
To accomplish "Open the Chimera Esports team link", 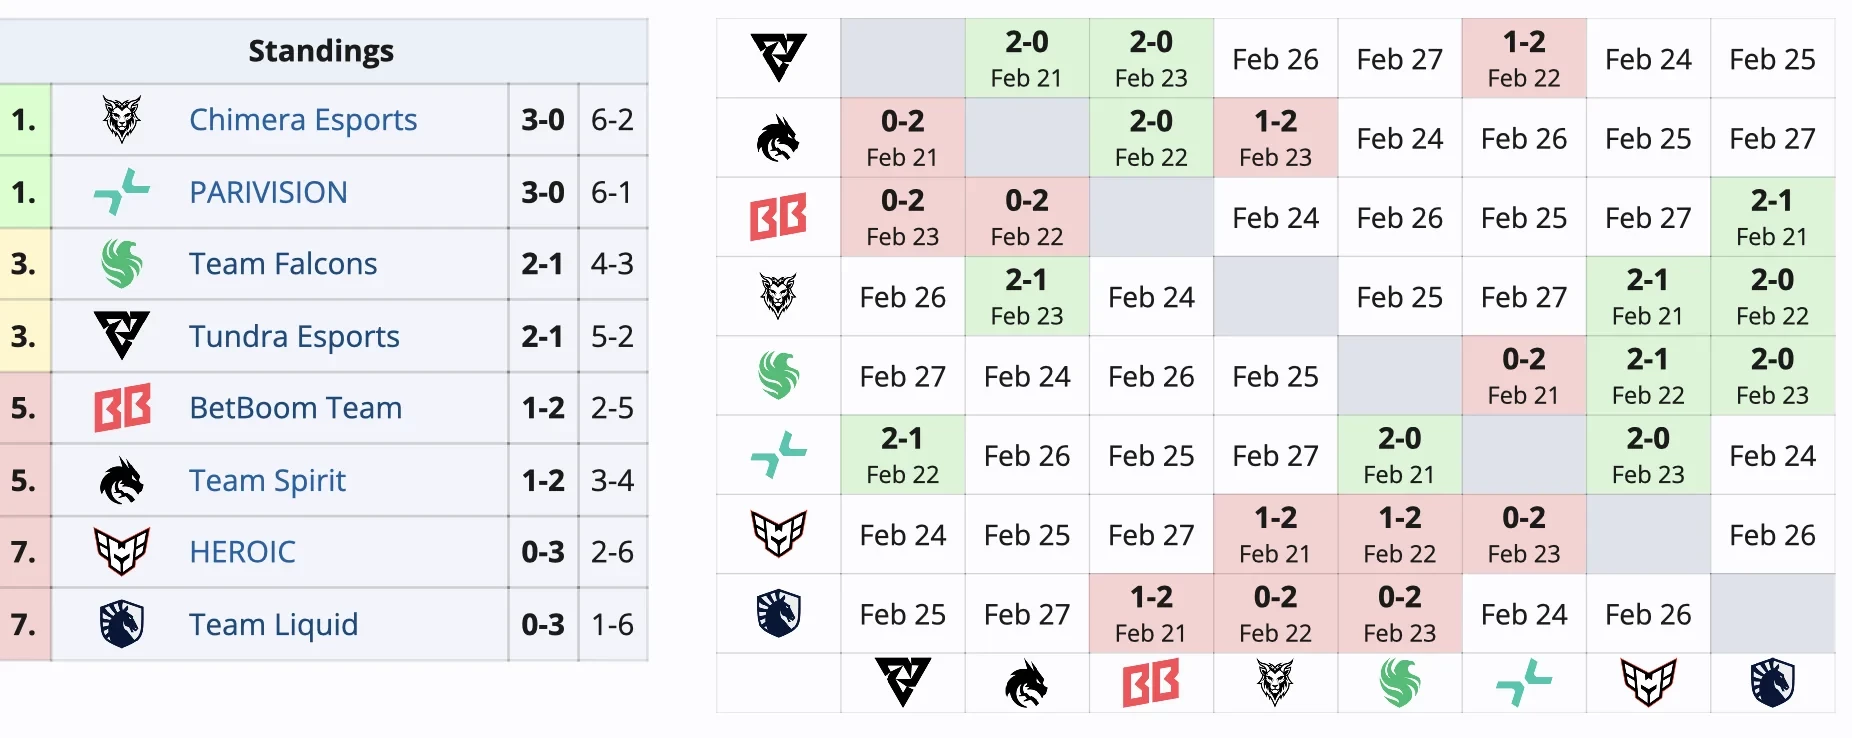I will 303,120.
